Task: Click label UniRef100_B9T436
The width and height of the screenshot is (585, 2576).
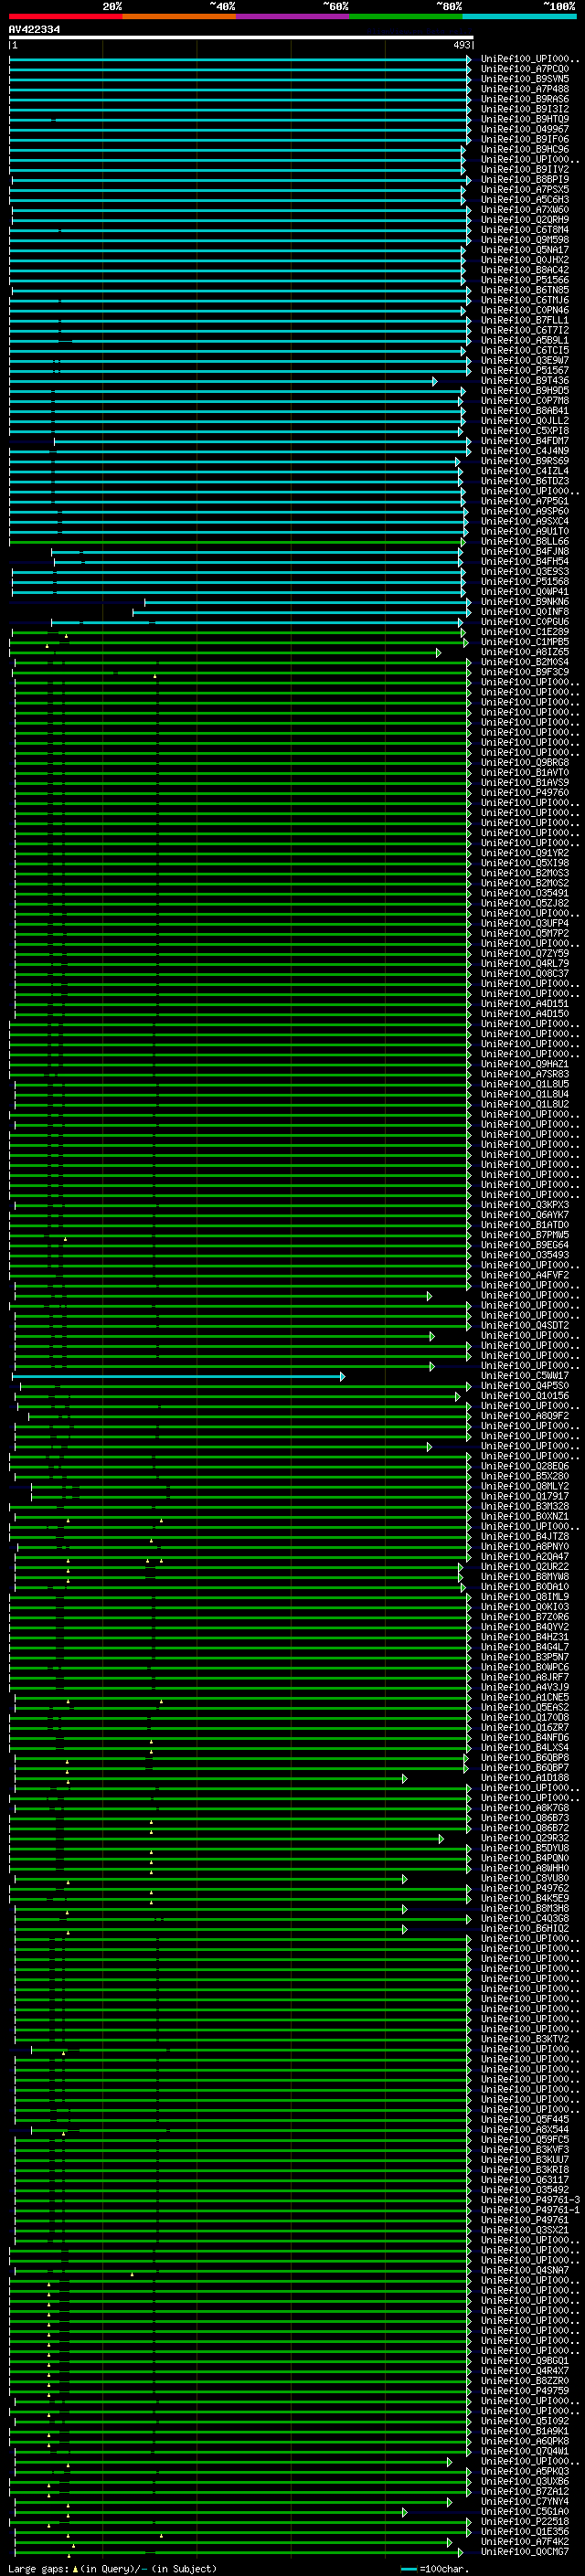Action: click(x=525, y=380)
